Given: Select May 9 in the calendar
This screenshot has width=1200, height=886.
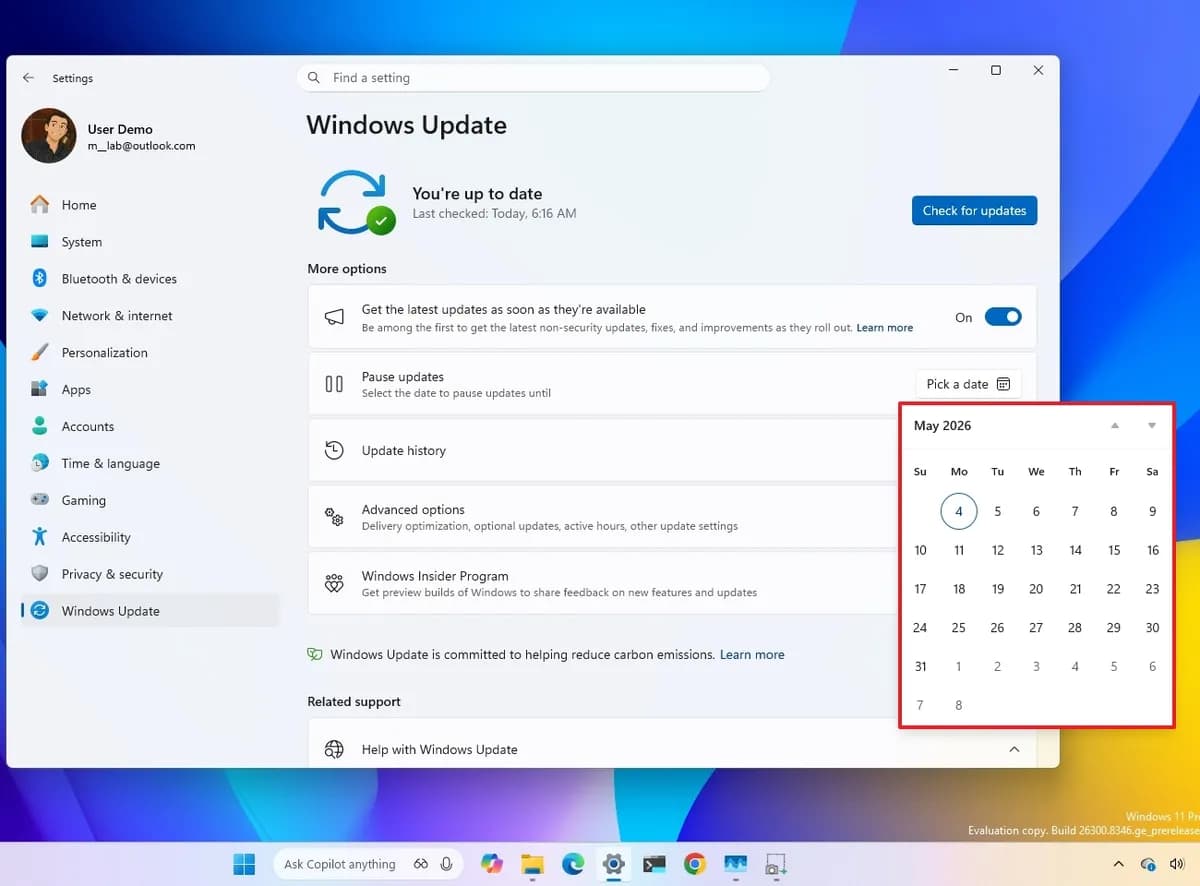Looking at the screenshot, I should 1153,512.
